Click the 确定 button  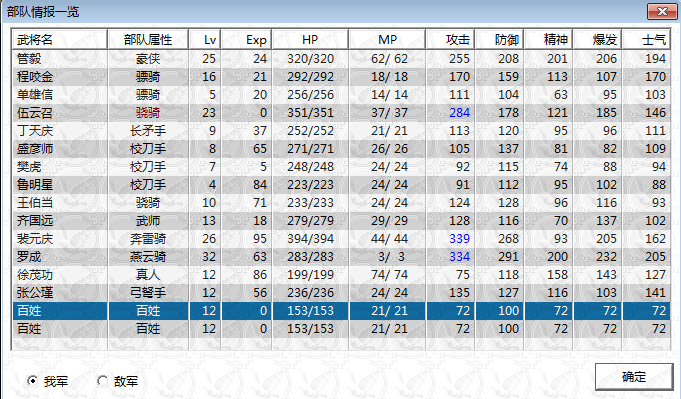pos(634,377)
